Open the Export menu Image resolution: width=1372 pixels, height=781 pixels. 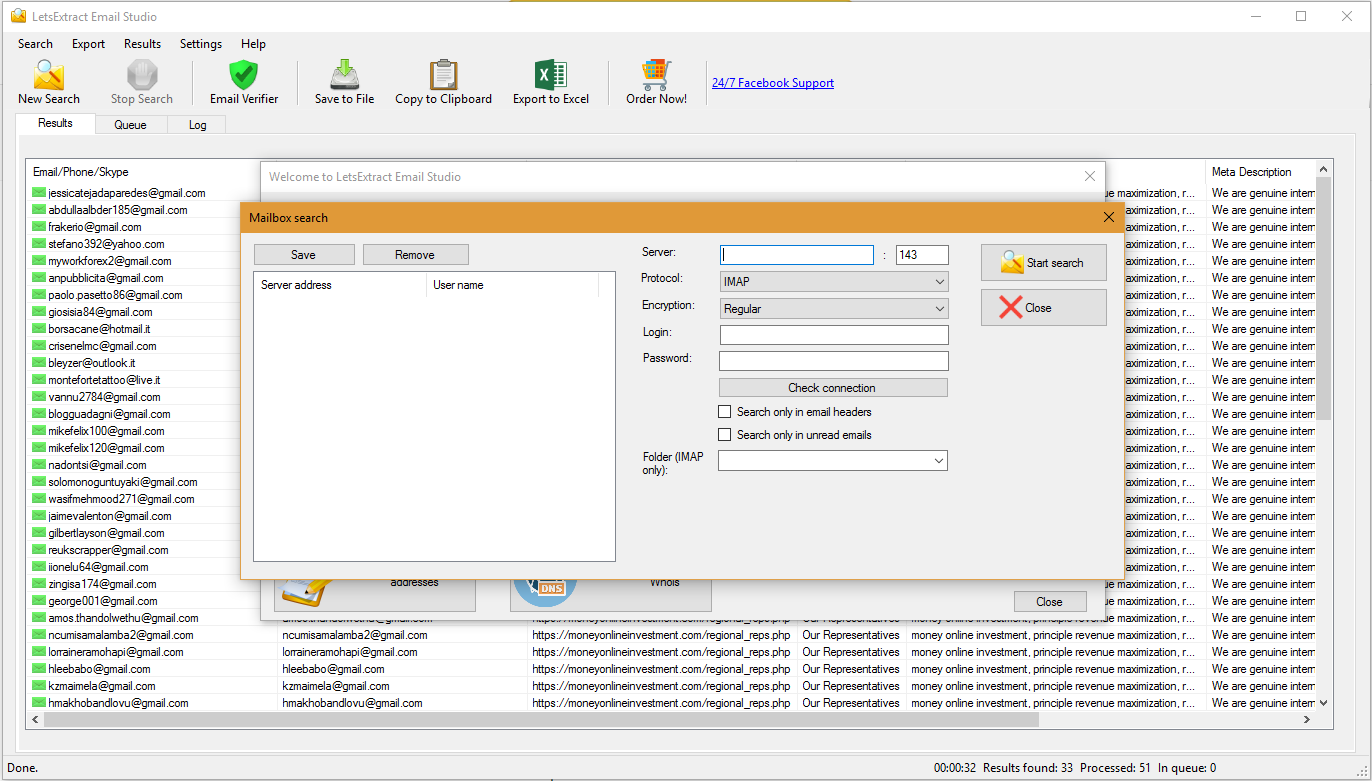88,44
